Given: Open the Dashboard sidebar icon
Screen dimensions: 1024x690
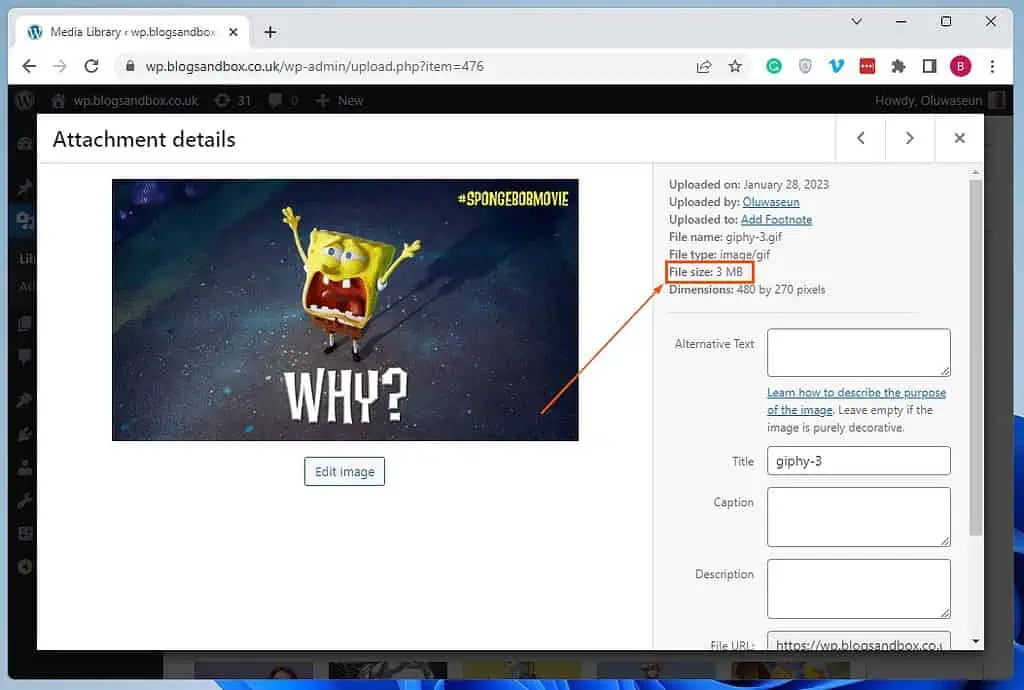Looking at the screenshot, I should click(25, 144).
